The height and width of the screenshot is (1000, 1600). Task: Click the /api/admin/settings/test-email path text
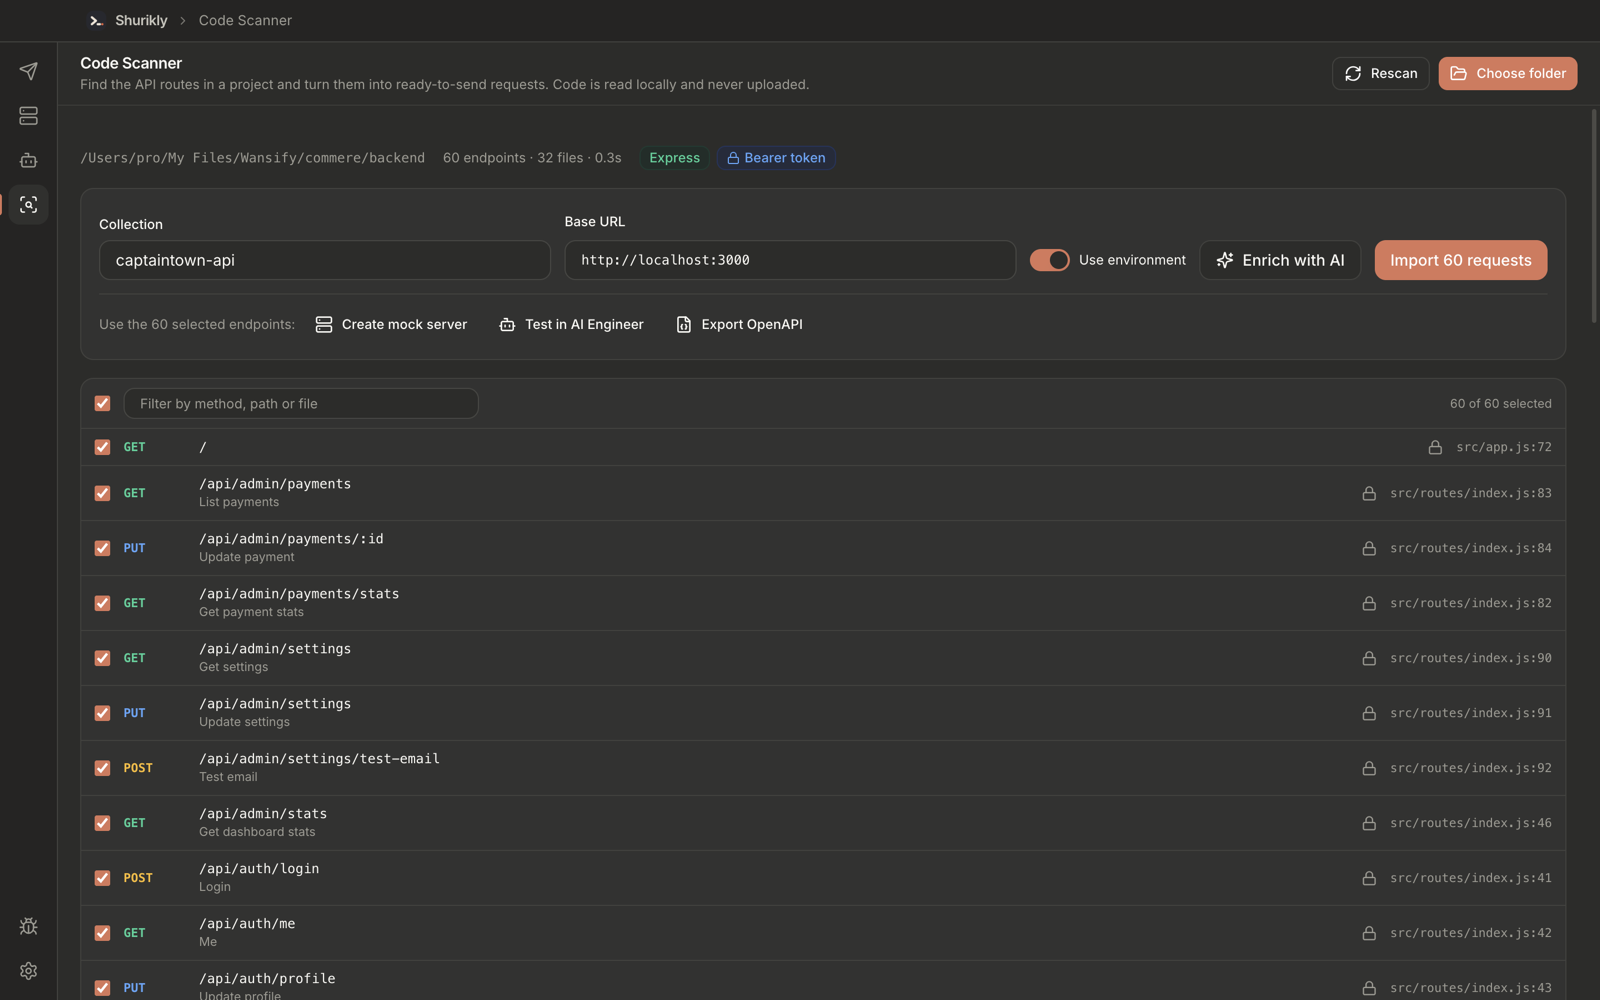click(x=319, y=759)
